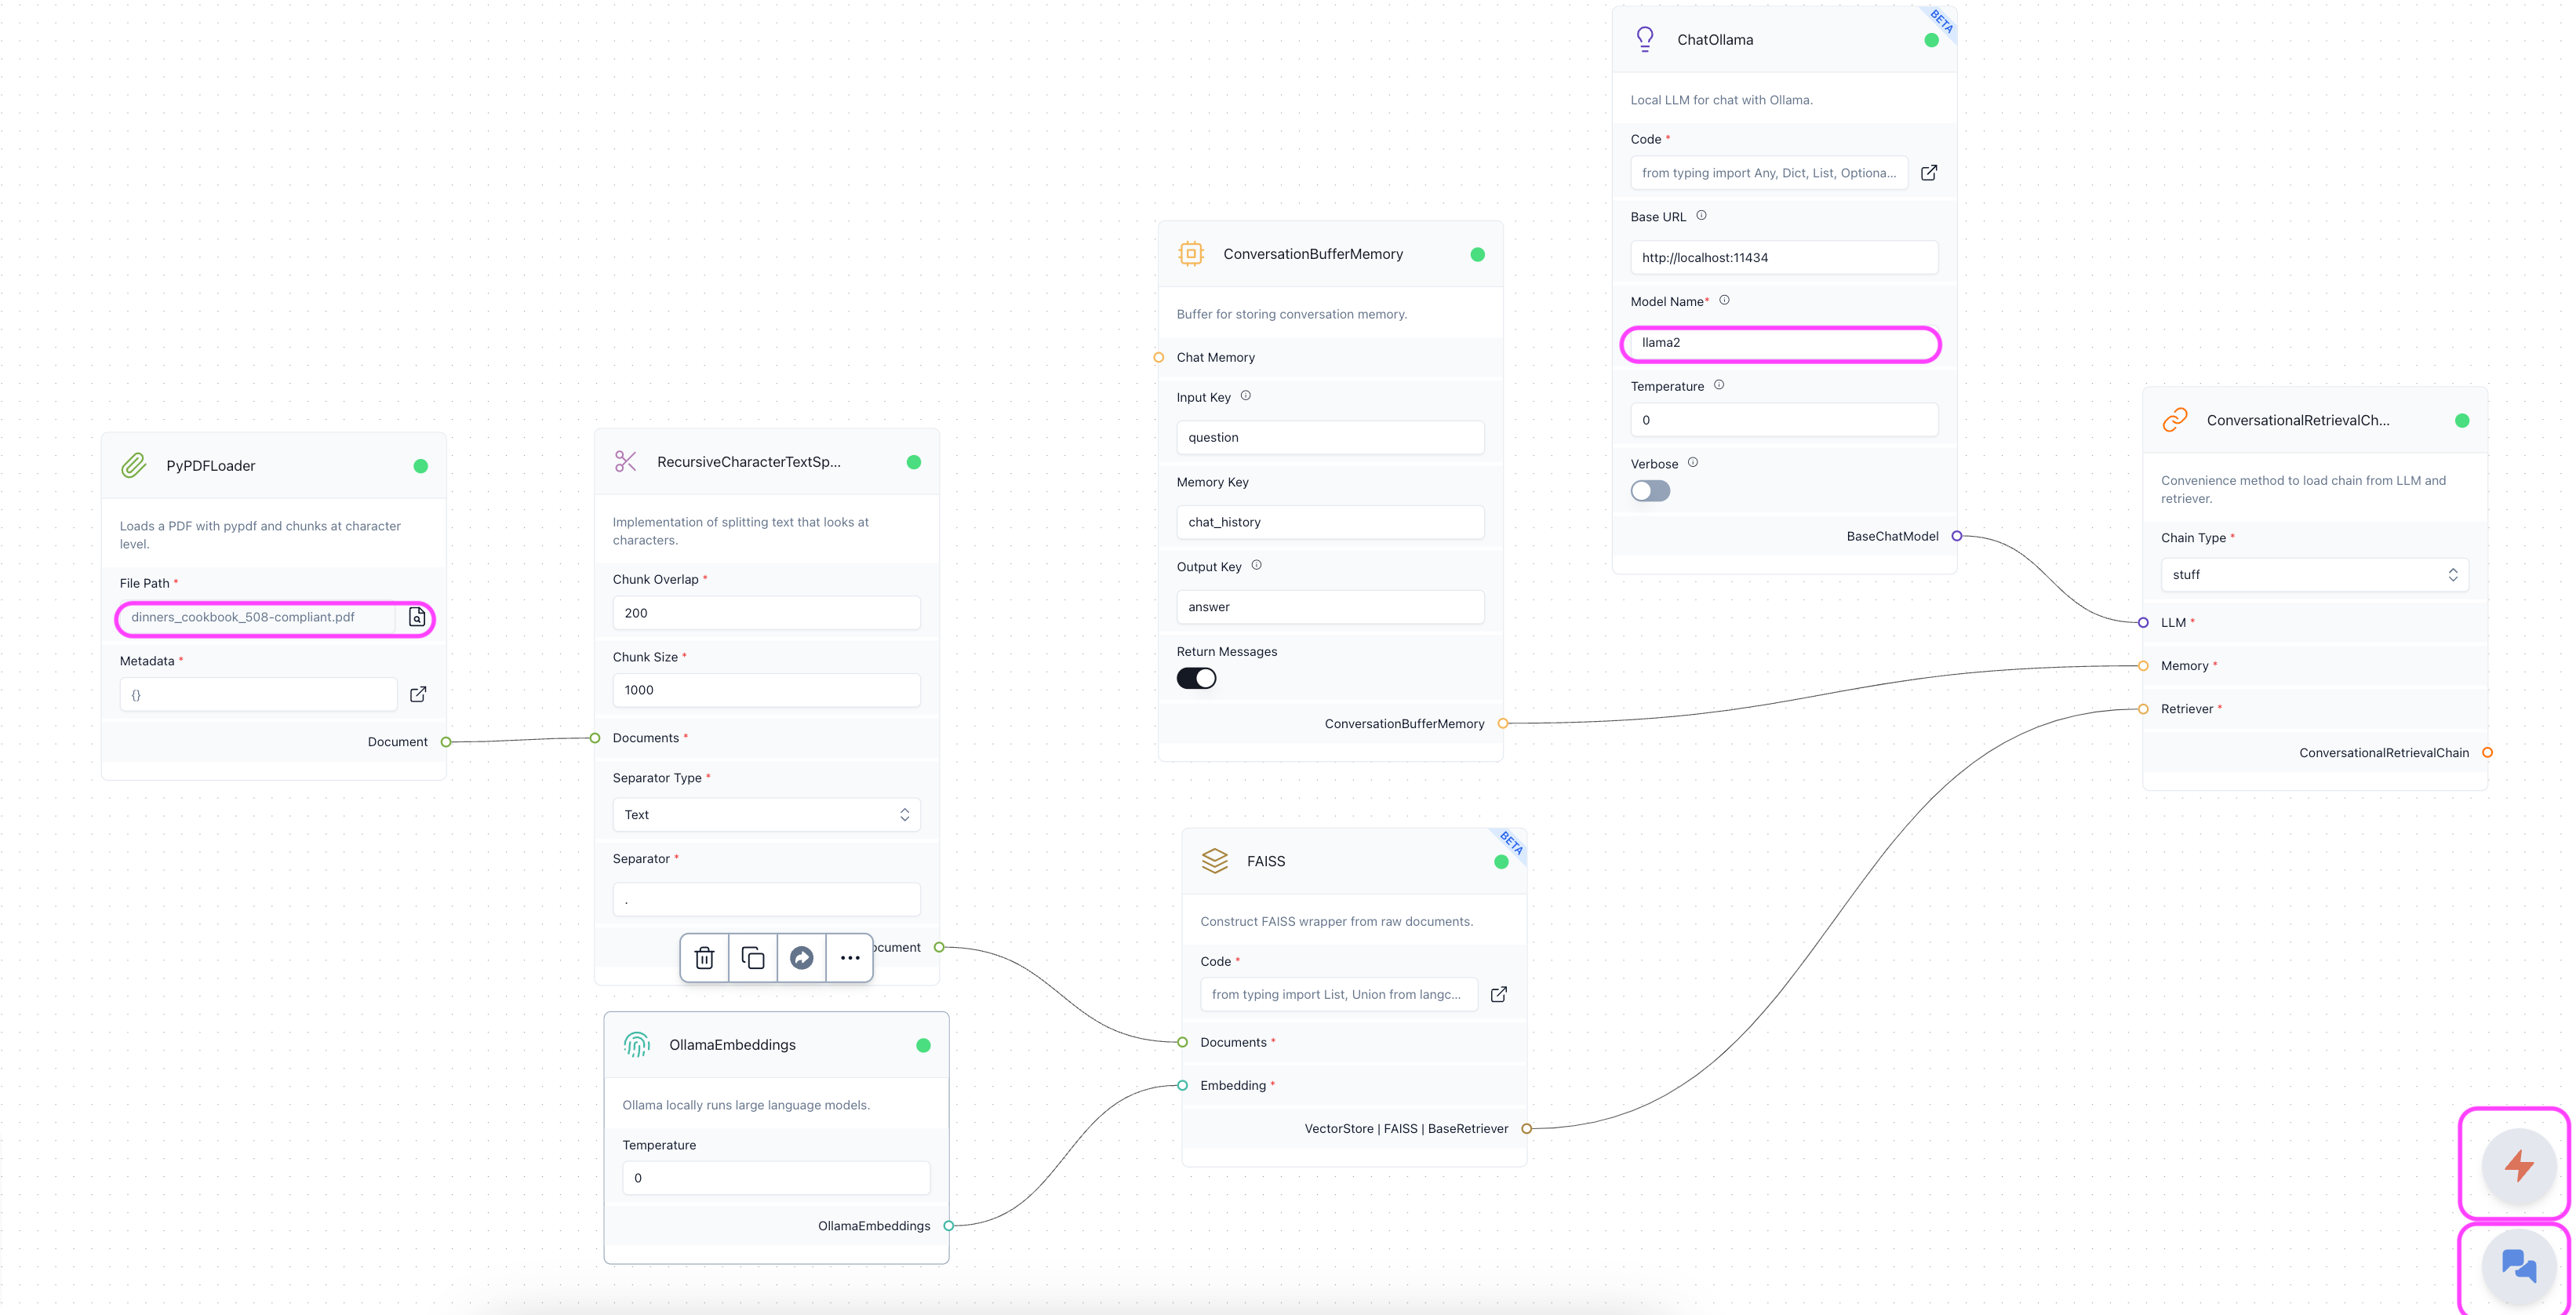Screen dimensions: 2576x1315
Task: Click the lightning bolt run button
Action: pyautogui.click(x=2518, y=1165)
